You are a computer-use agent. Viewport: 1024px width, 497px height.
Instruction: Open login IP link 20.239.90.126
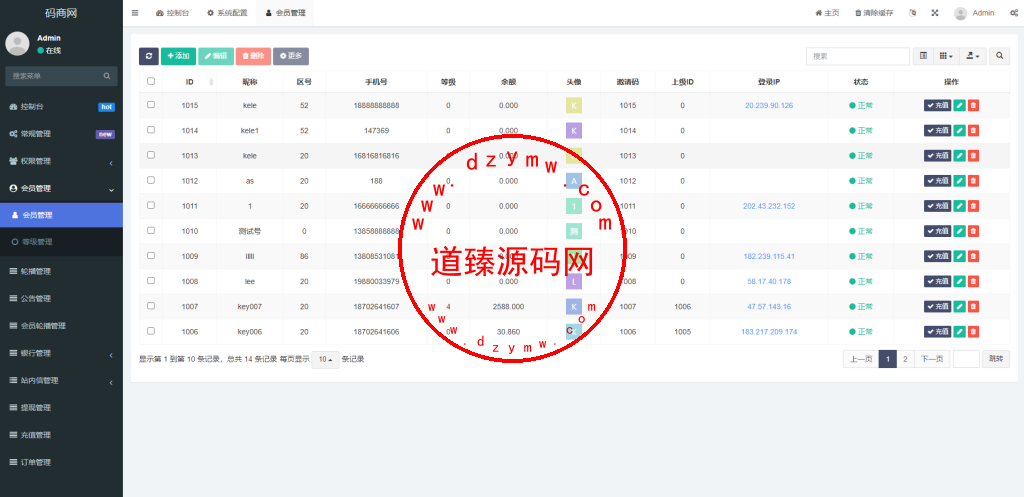coord(769,105)
